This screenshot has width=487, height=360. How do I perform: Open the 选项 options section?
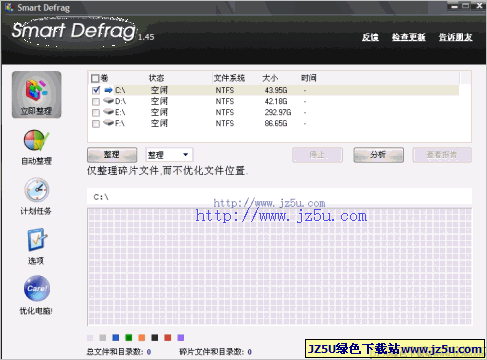tap(36, 246)
